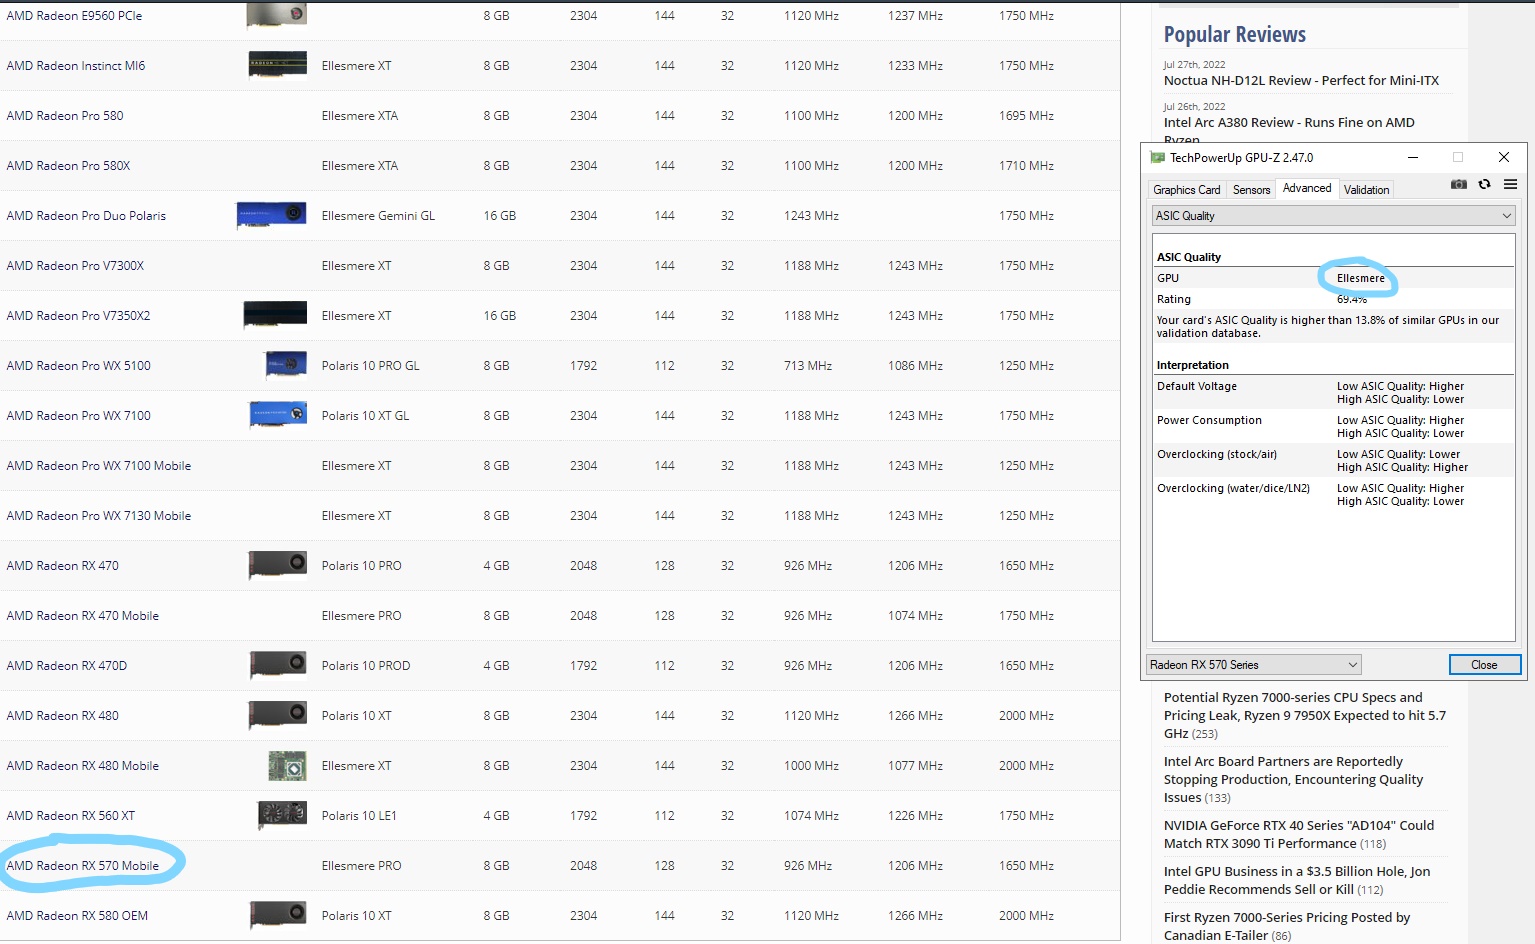Open AMD Radeon Pro Duo Polaris page
The width and height of the screenshot is (1535, 944).
point(86,216)
